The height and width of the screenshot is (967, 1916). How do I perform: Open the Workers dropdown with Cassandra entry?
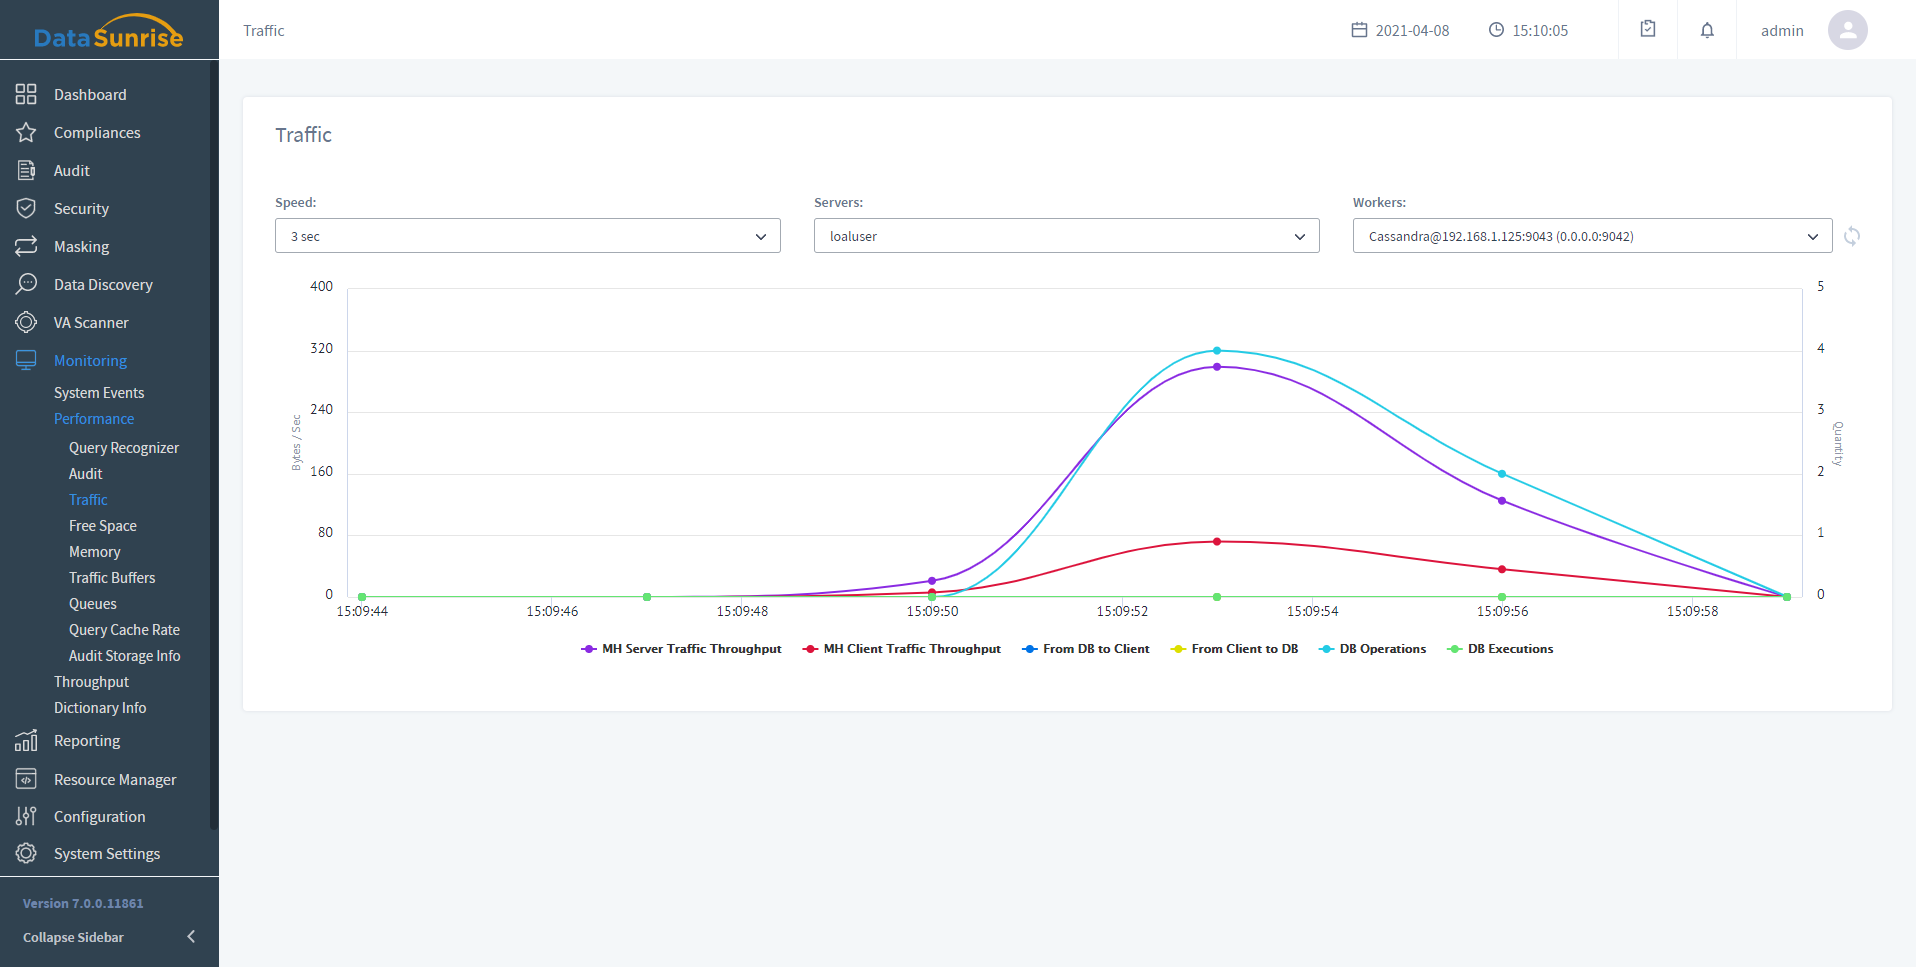1592,237
